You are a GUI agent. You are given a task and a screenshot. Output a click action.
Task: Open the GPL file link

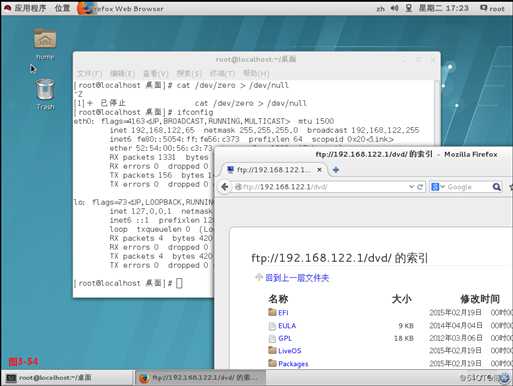[x=285, y=338]
